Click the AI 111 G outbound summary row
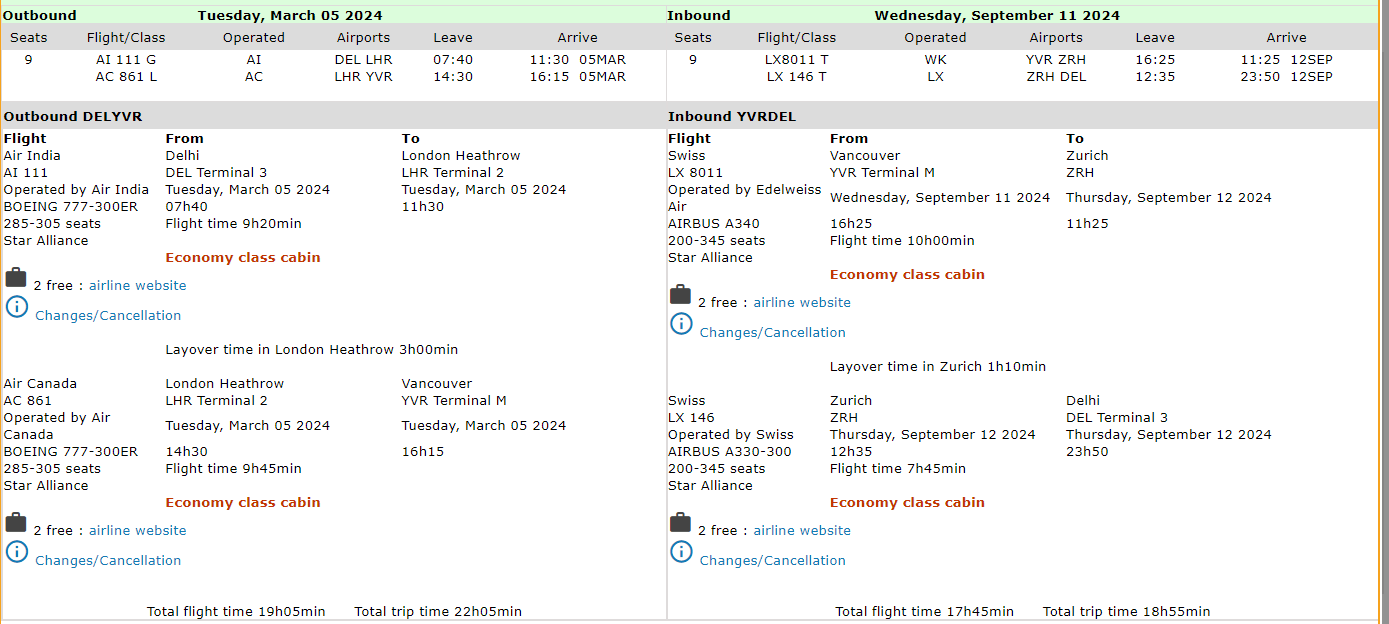This screenshot has height=624, width=1389. click(x=126, y=60)
